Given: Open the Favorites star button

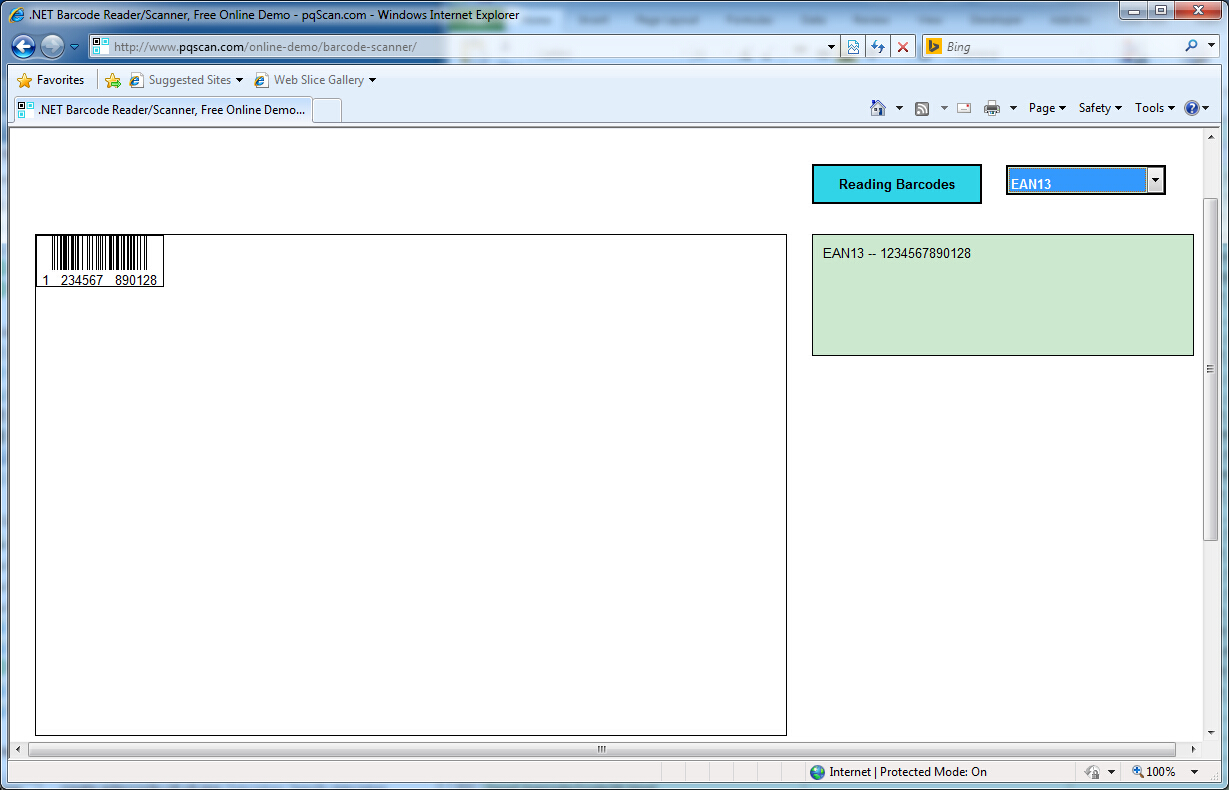Looking at the screenshot, I should (x=51, y=80).
